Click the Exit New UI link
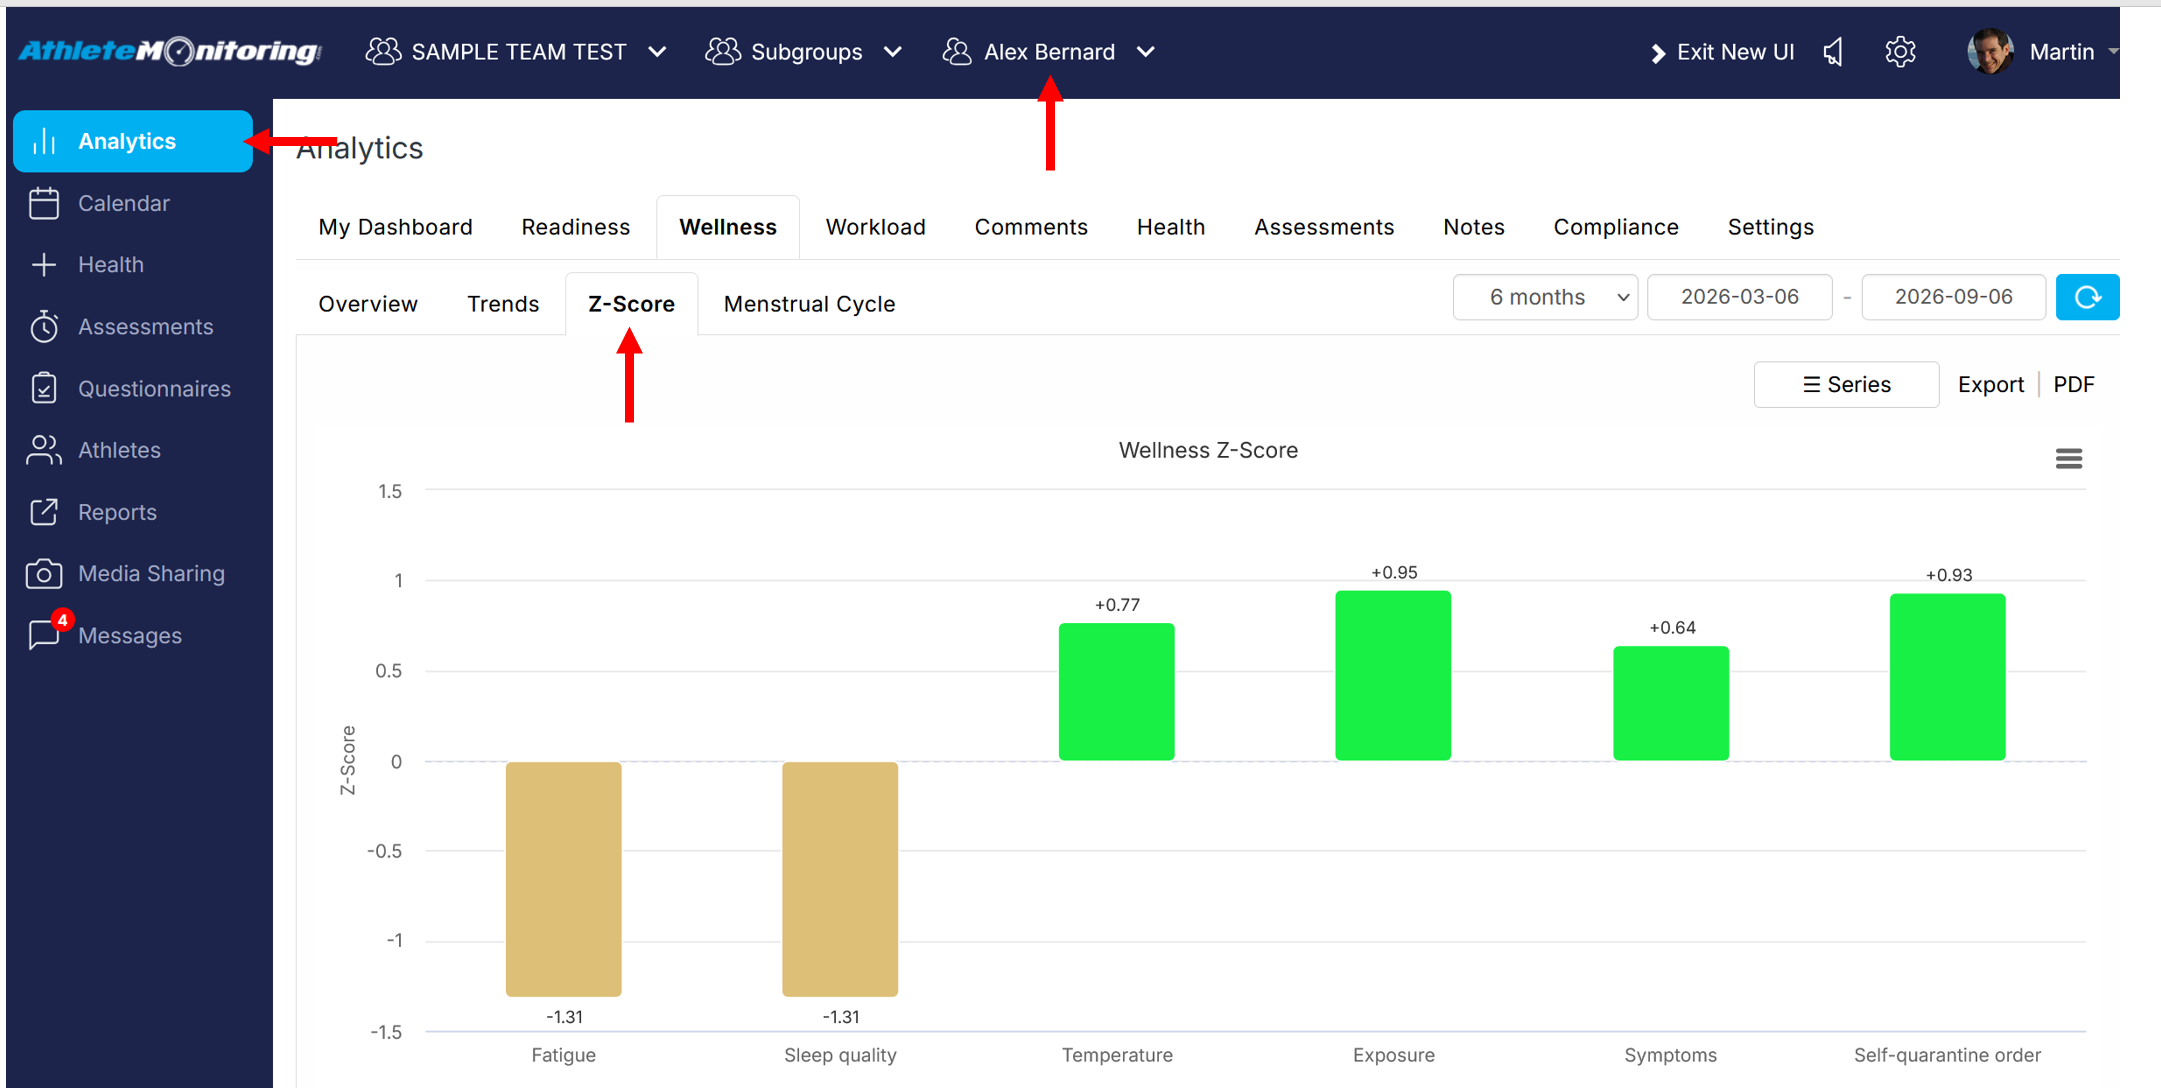The width and height of the screenshot is (2161, 1088). (1722, 52)
